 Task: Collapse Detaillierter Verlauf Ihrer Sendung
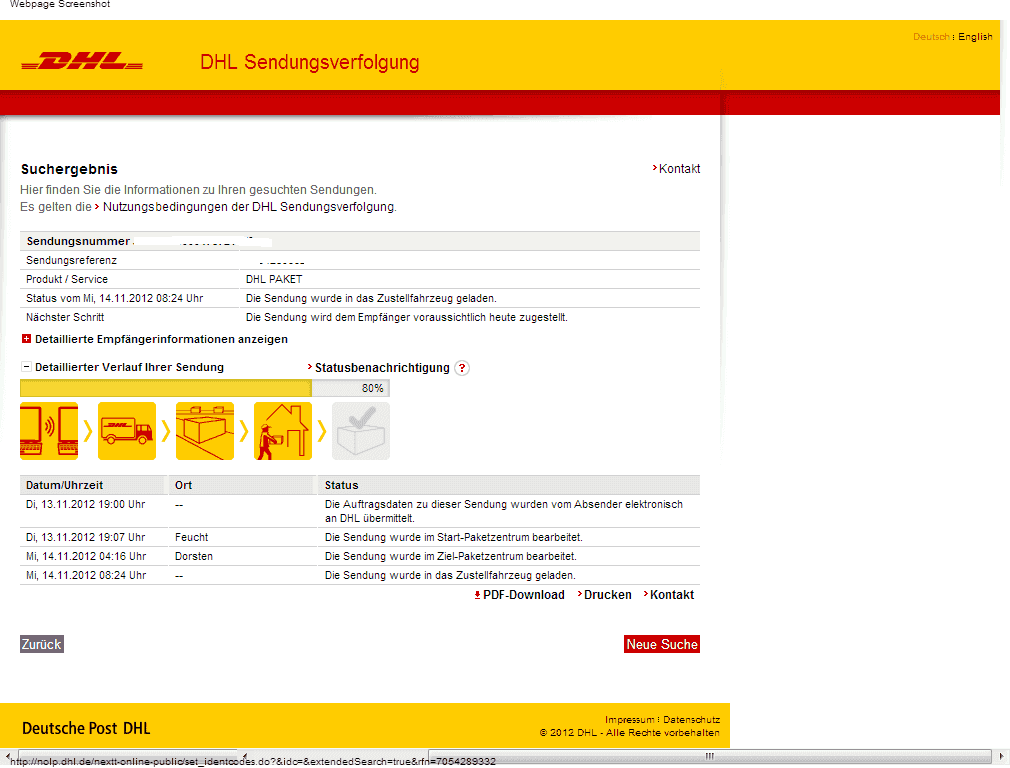[x=122, y=367]
